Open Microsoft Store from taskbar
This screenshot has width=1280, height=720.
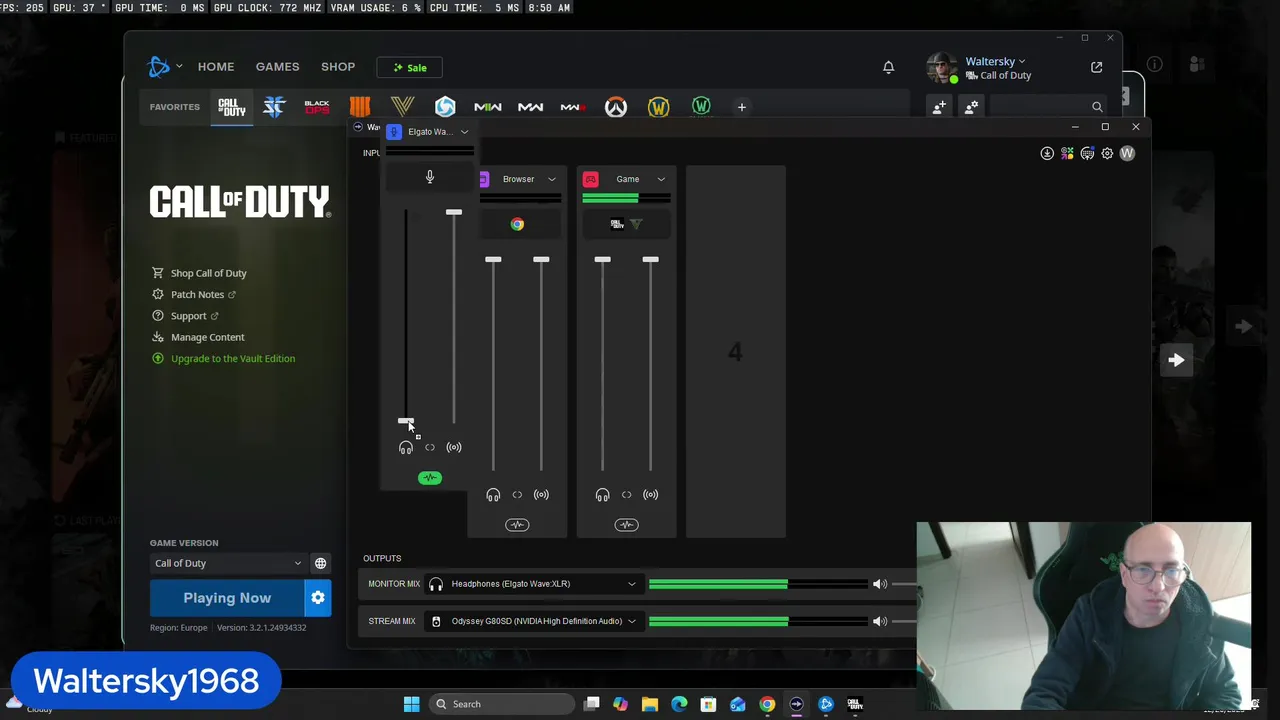pos(708,704)
